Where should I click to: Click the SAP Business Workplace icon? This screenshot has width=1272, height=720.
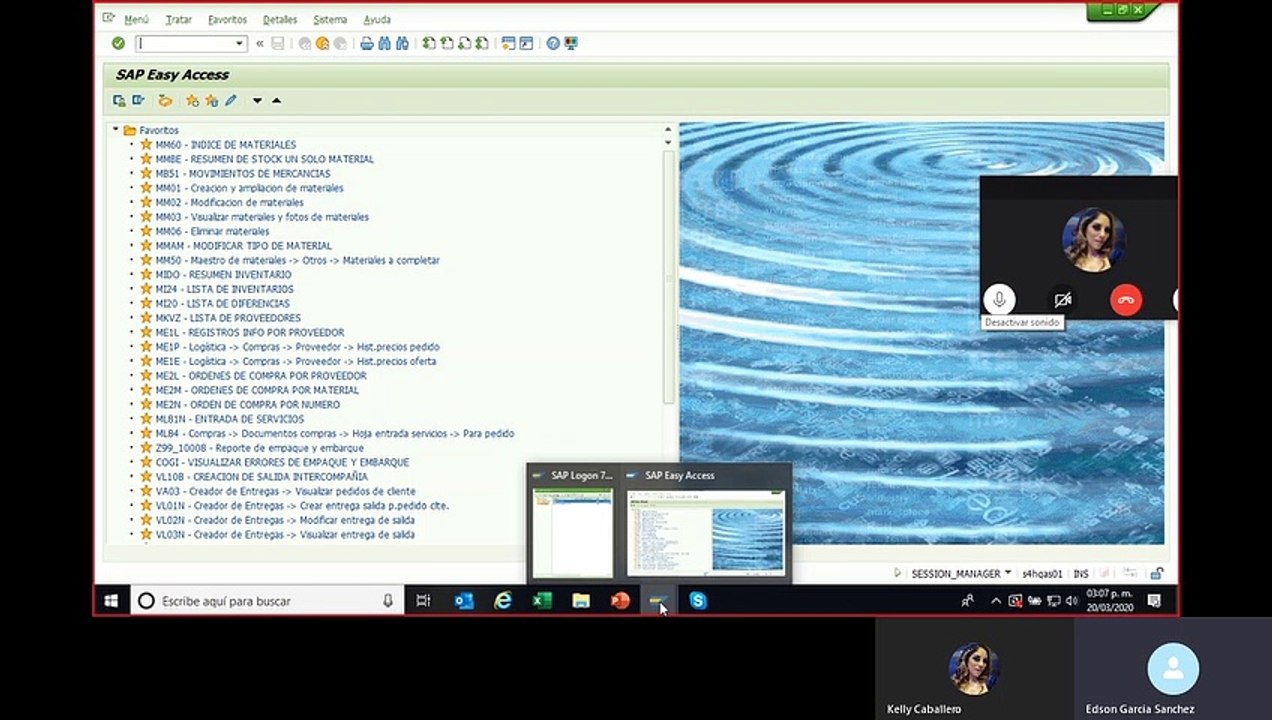click(165, 100)
